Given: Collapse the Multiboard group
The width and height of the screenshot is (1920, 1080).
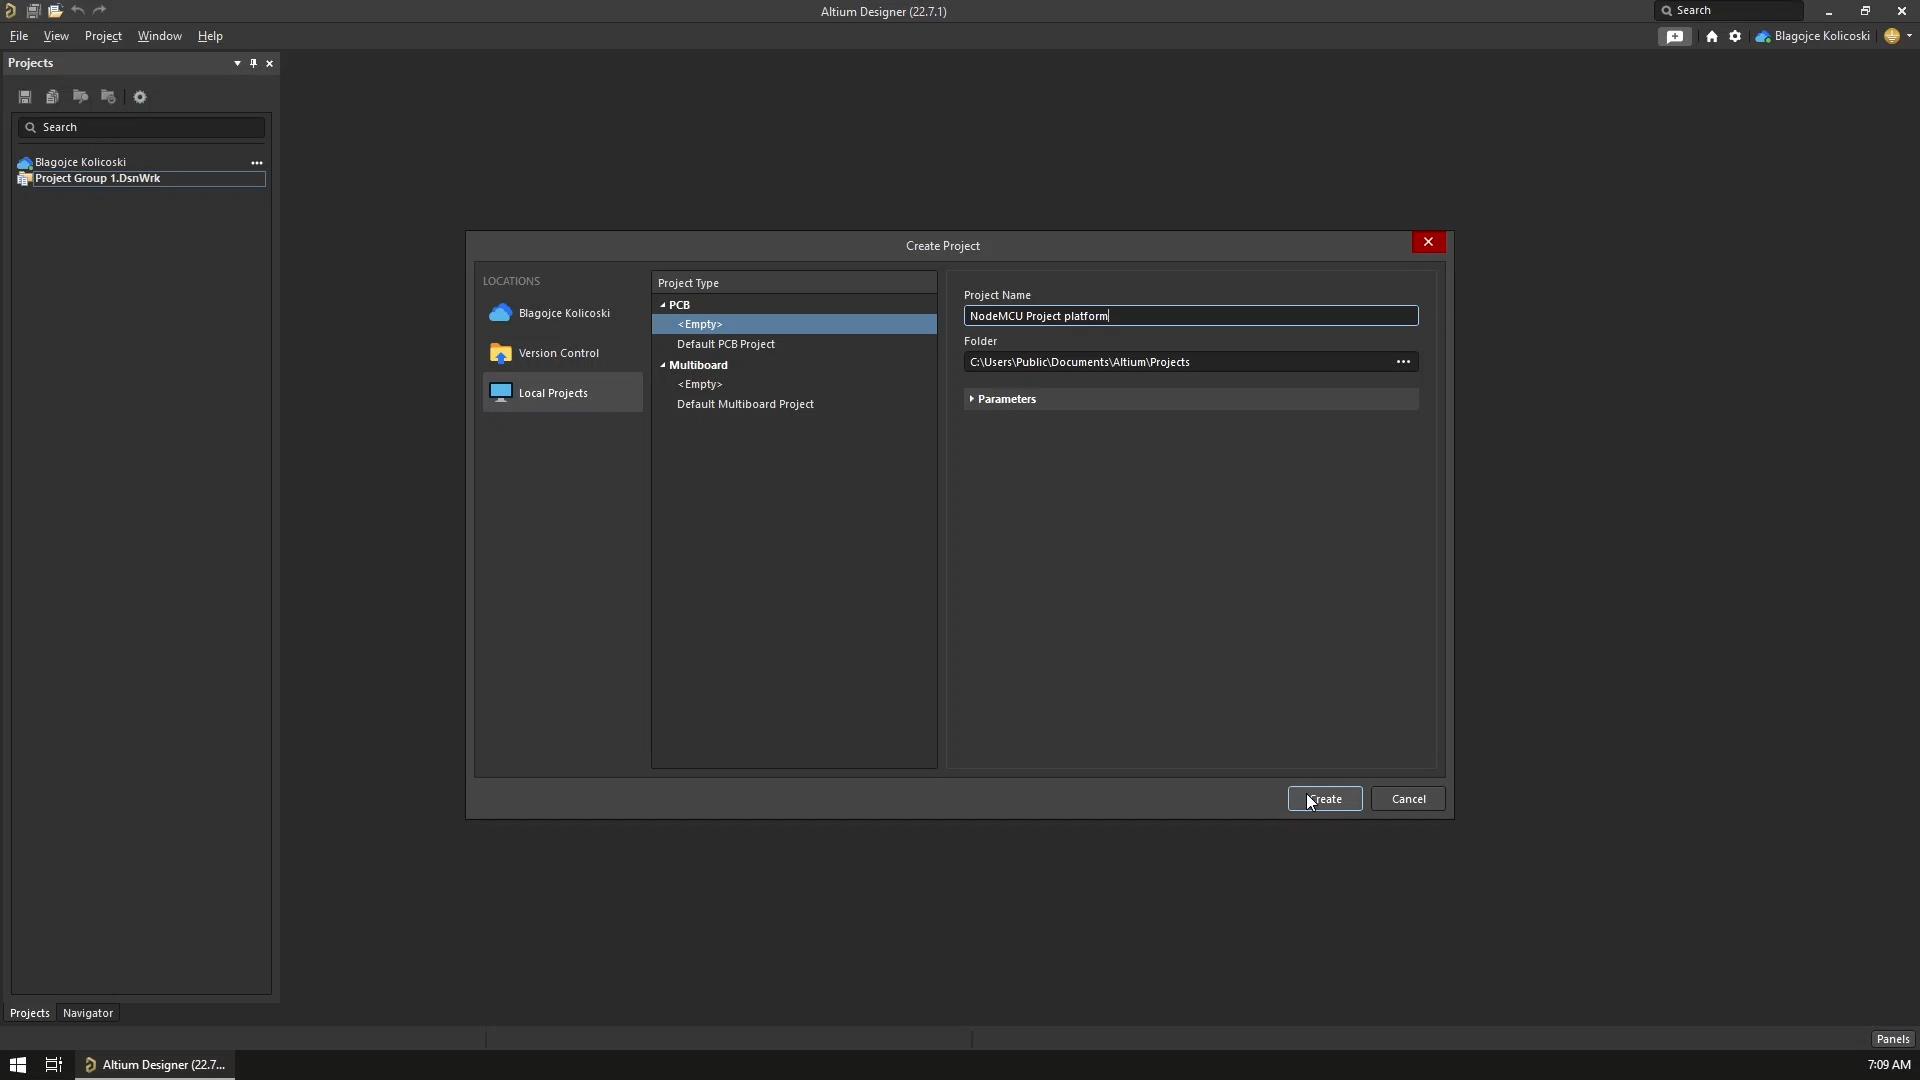Looking at the screenshot, I should [x=664, y=365].
